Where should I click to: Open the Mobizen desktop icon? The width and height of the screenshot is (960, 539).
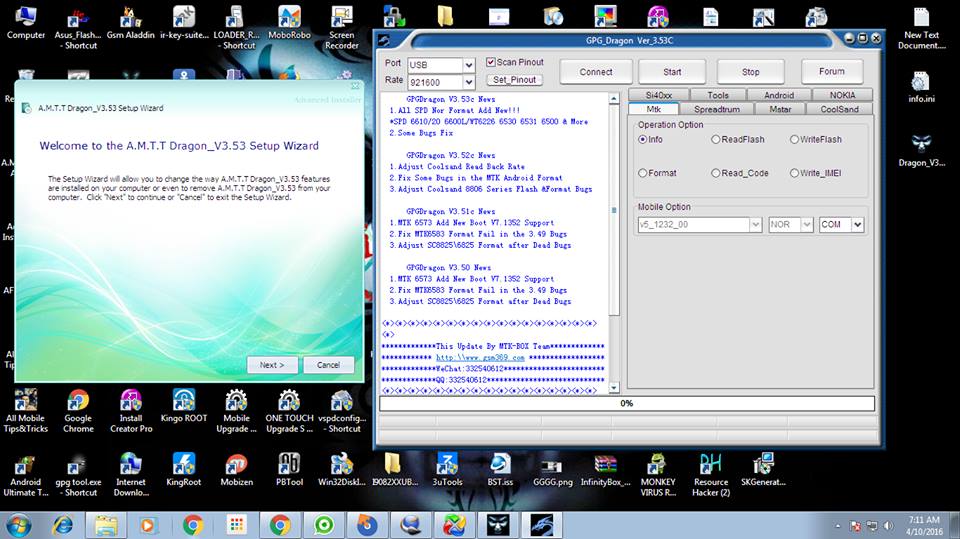click(x=236, y=469)
